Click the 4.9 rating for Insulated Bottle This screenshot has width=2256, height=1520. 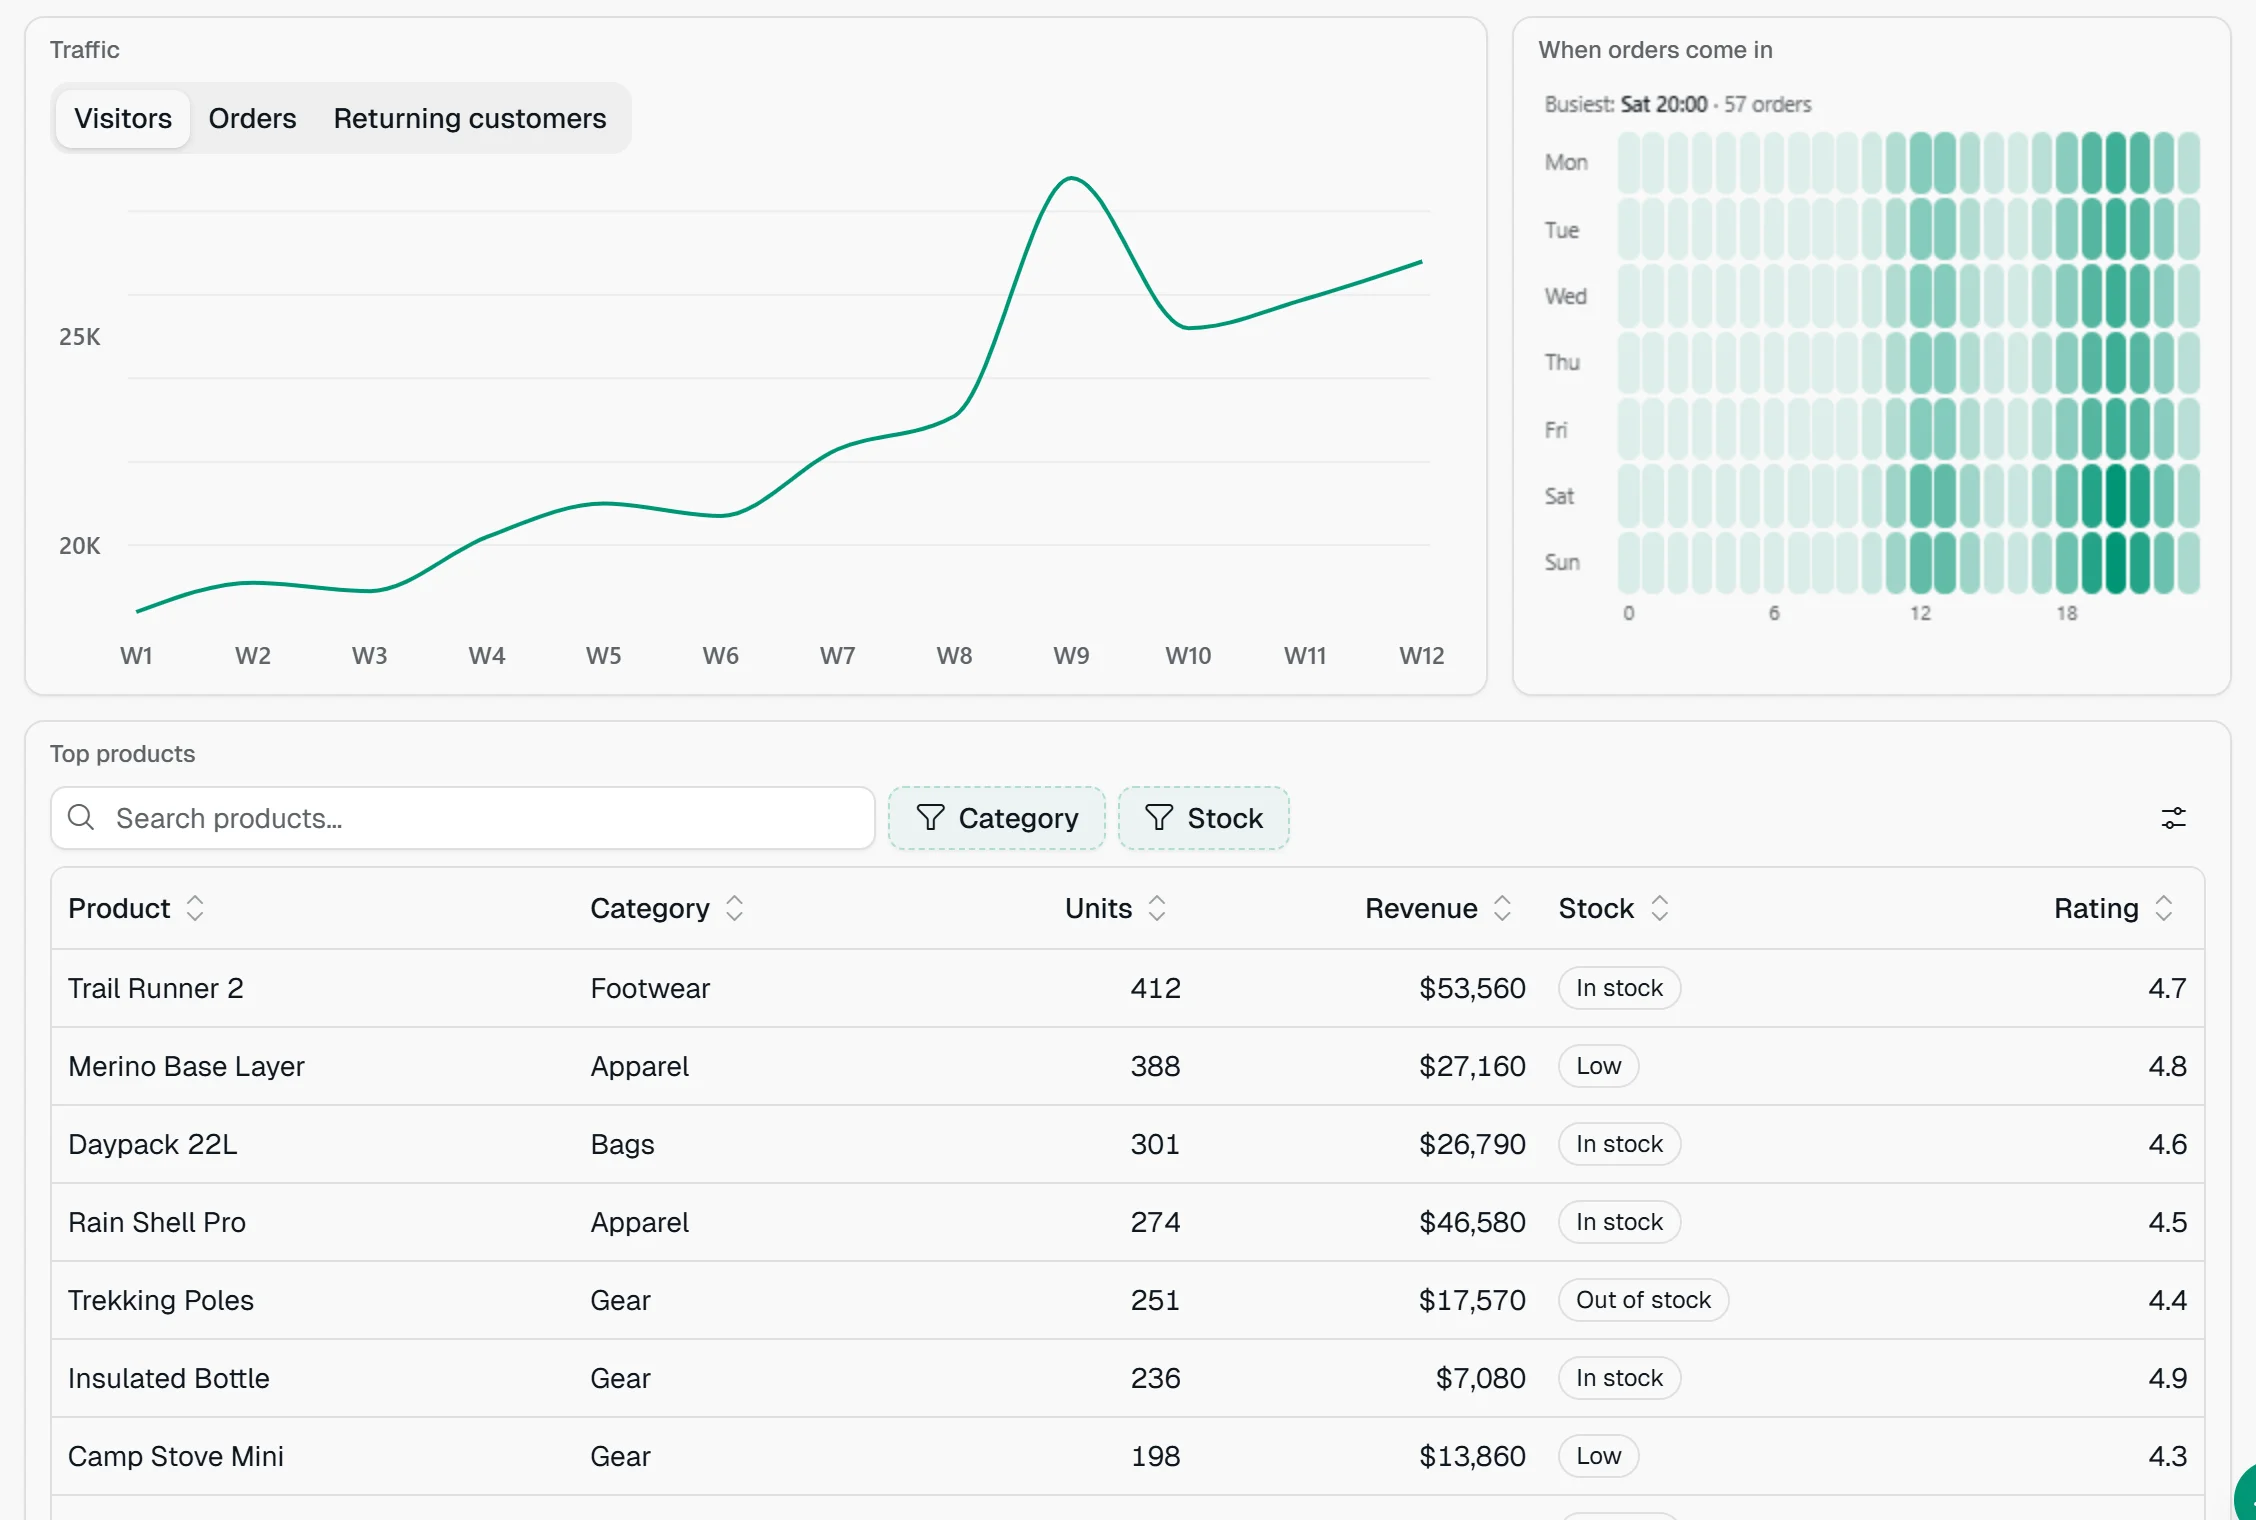click(x=2167, y=1378)
